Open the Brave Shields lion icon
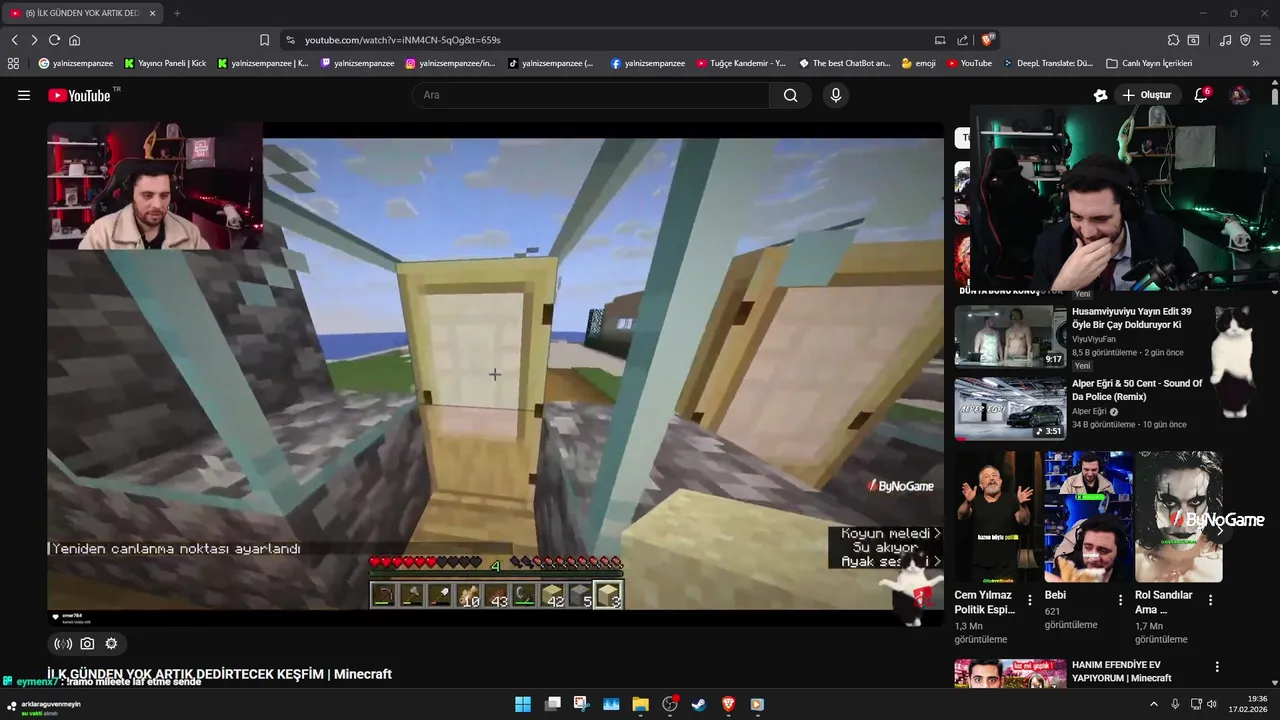This screenshot has width=1280, height=720. pyautogui.click(x=987, y=40)
